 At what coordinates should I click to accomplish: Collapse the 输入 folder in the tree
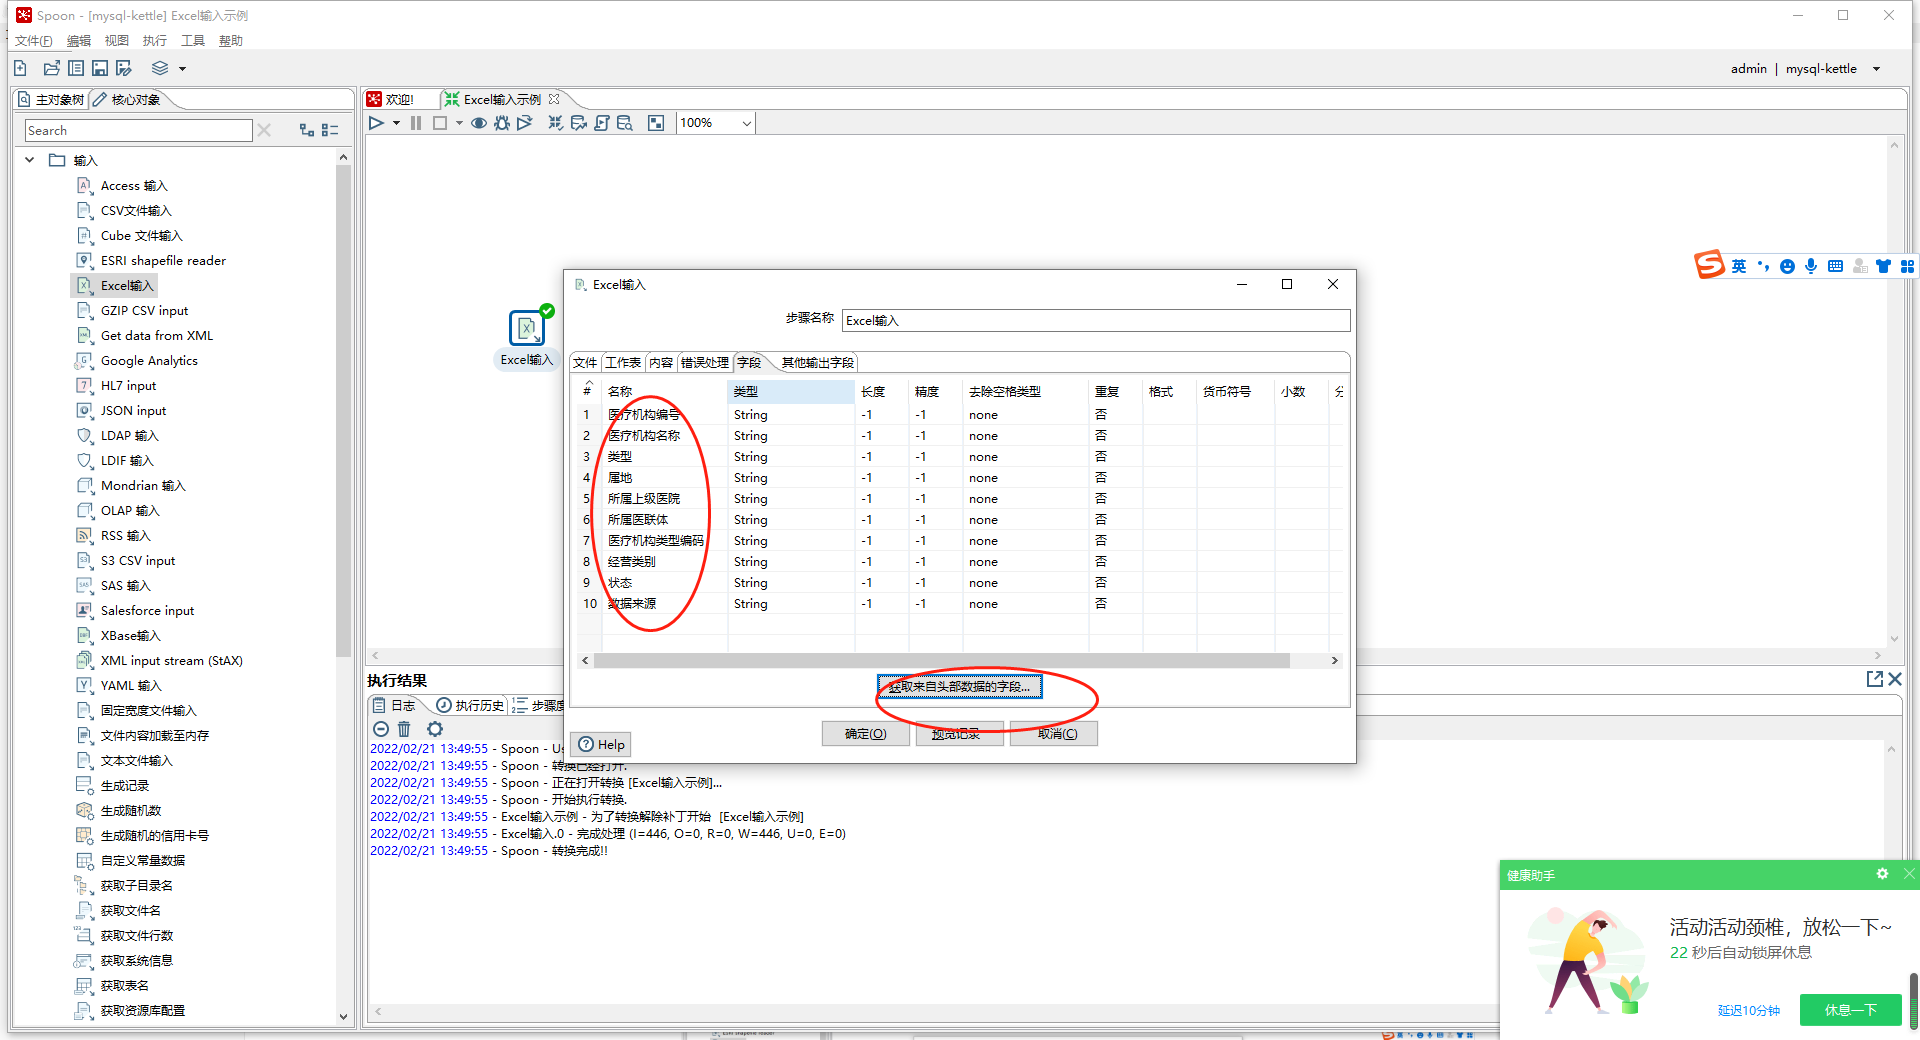(30, 160)
